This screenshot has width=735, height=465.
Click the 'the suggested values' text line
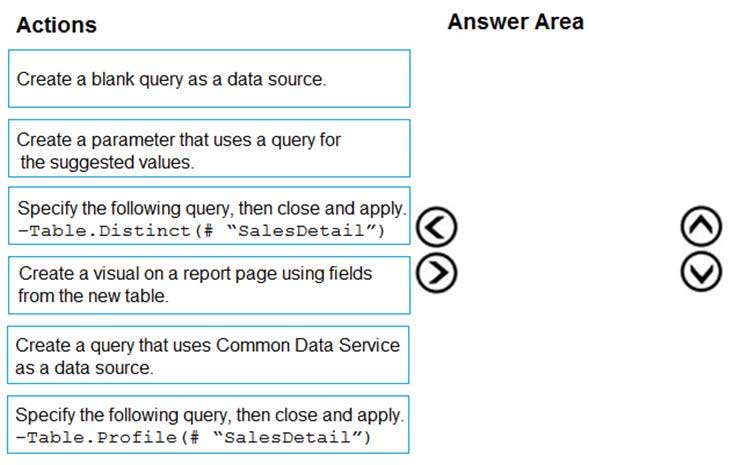106,161
